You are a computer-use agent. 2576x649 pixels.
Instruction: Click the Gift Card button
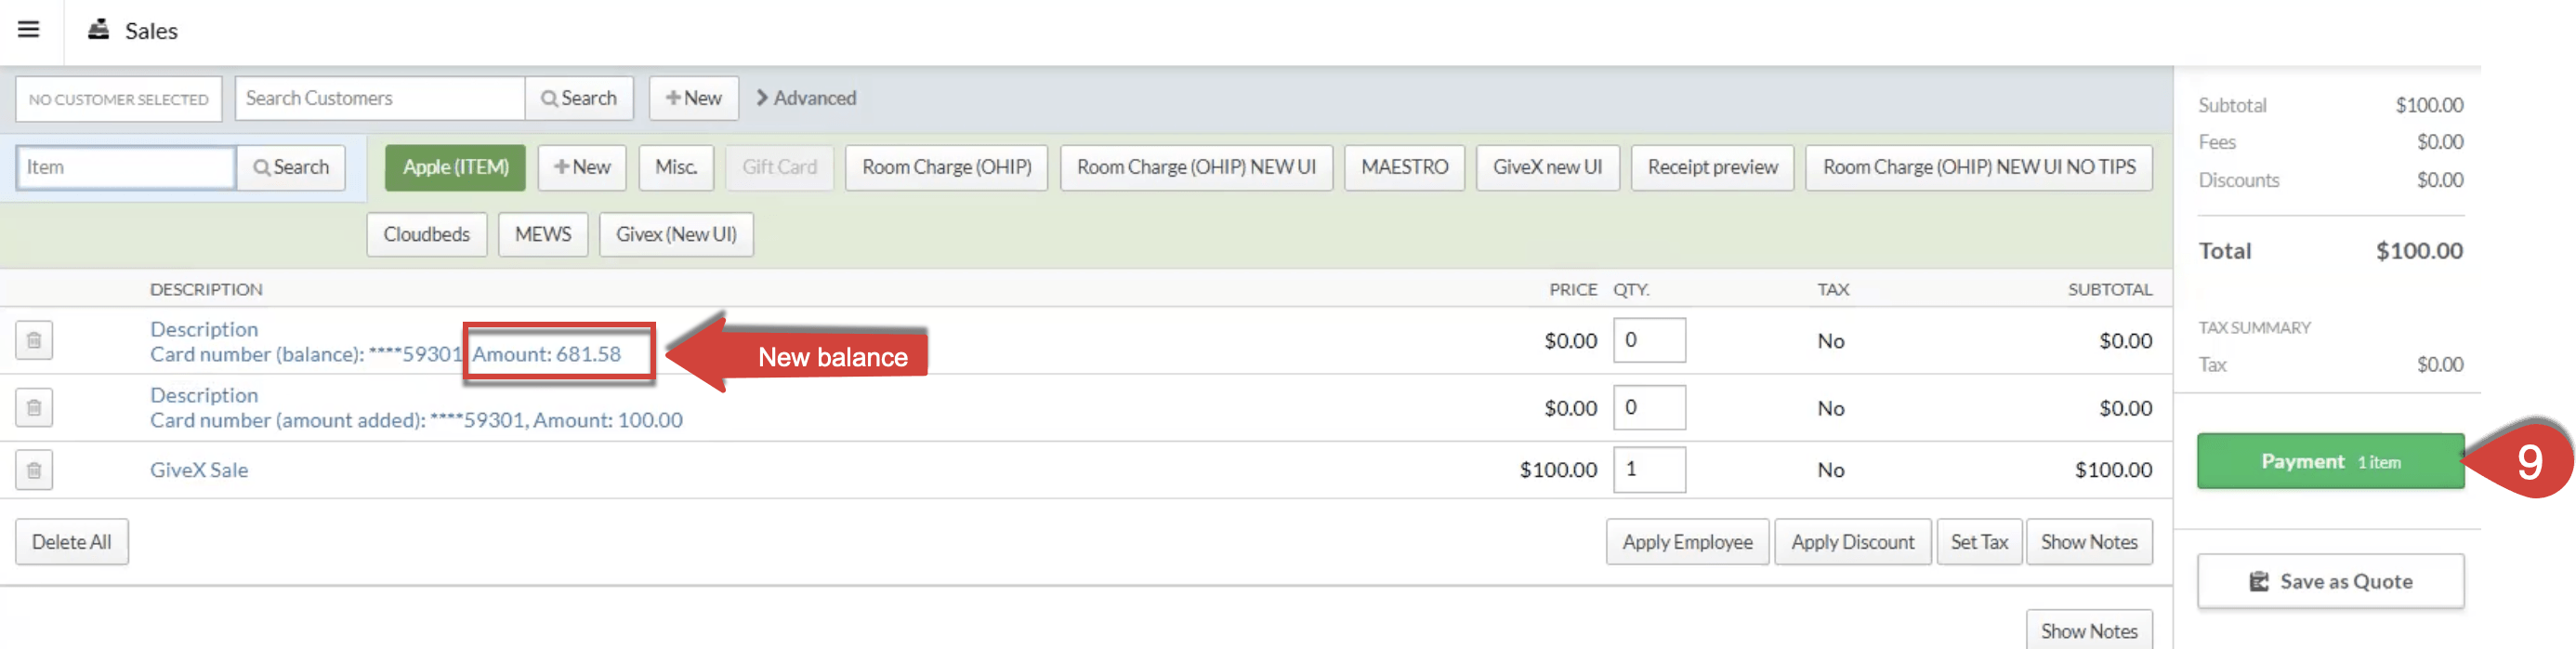tap(779, 167)
